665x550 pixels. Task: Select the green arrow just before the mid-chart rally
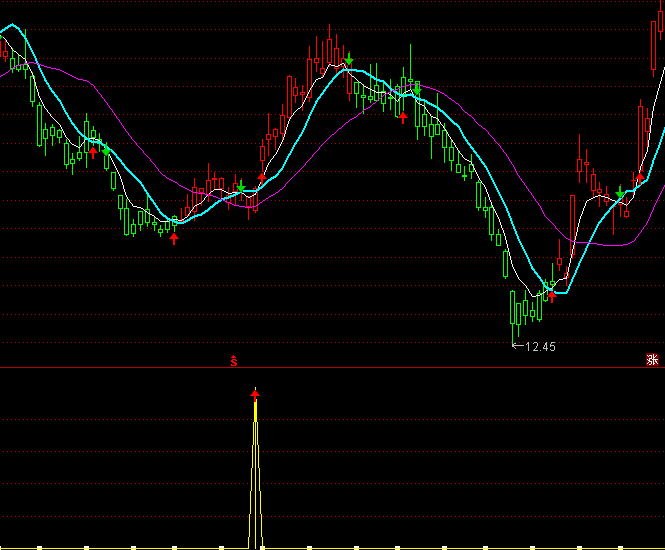(x=241, y=187)
